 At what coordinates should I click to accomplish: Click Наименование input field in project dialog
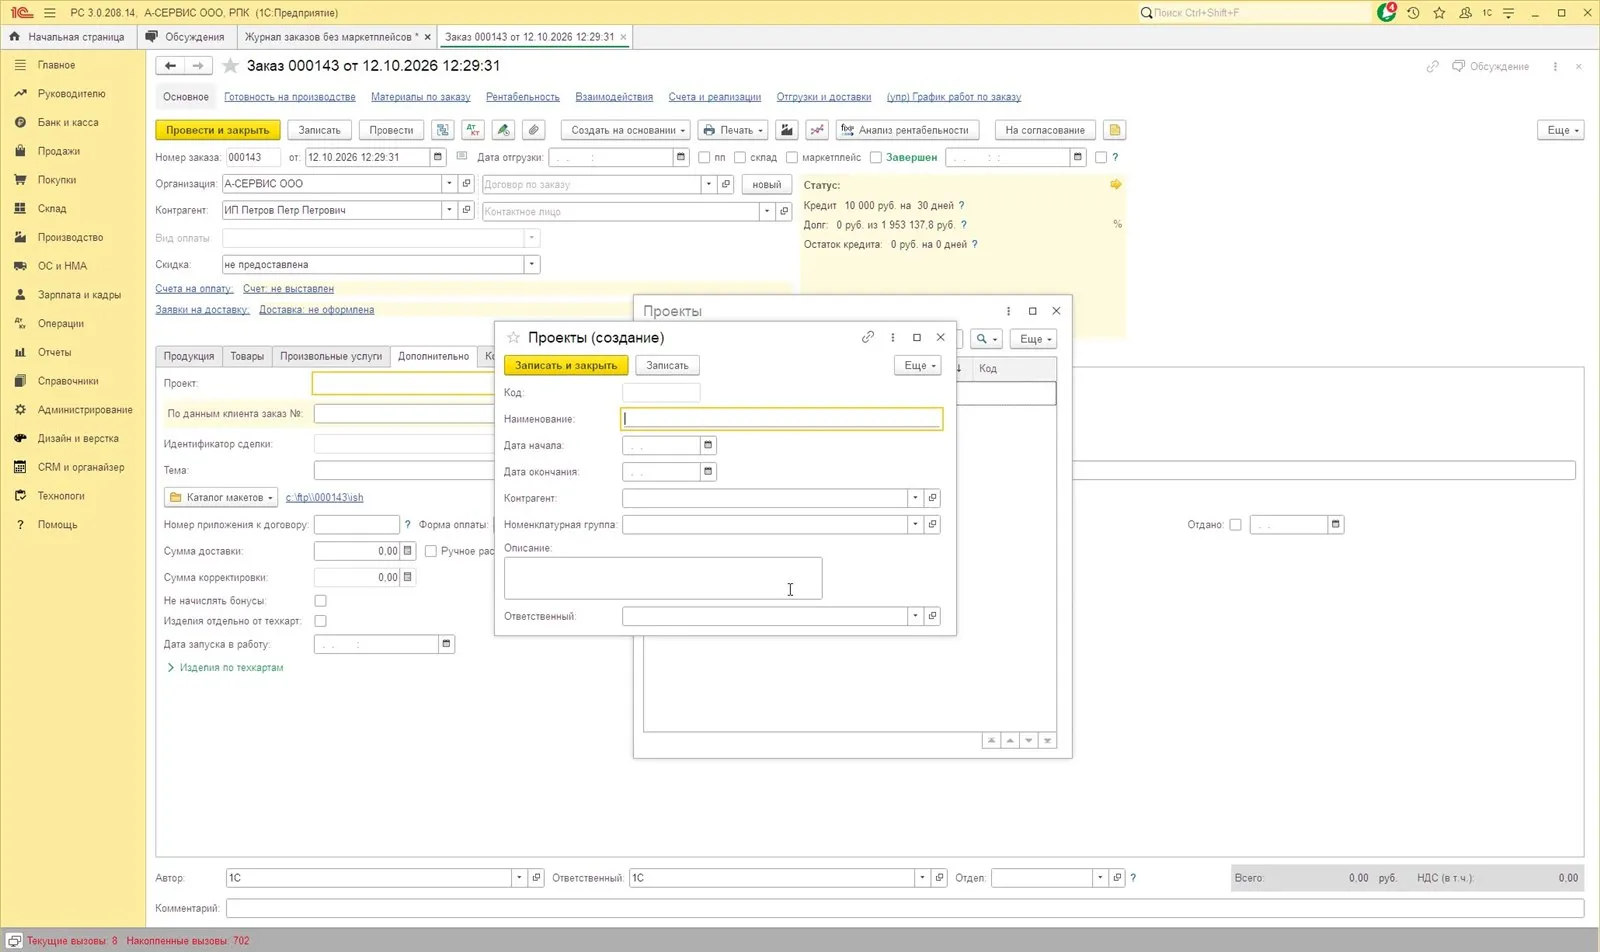pos(781,419)
